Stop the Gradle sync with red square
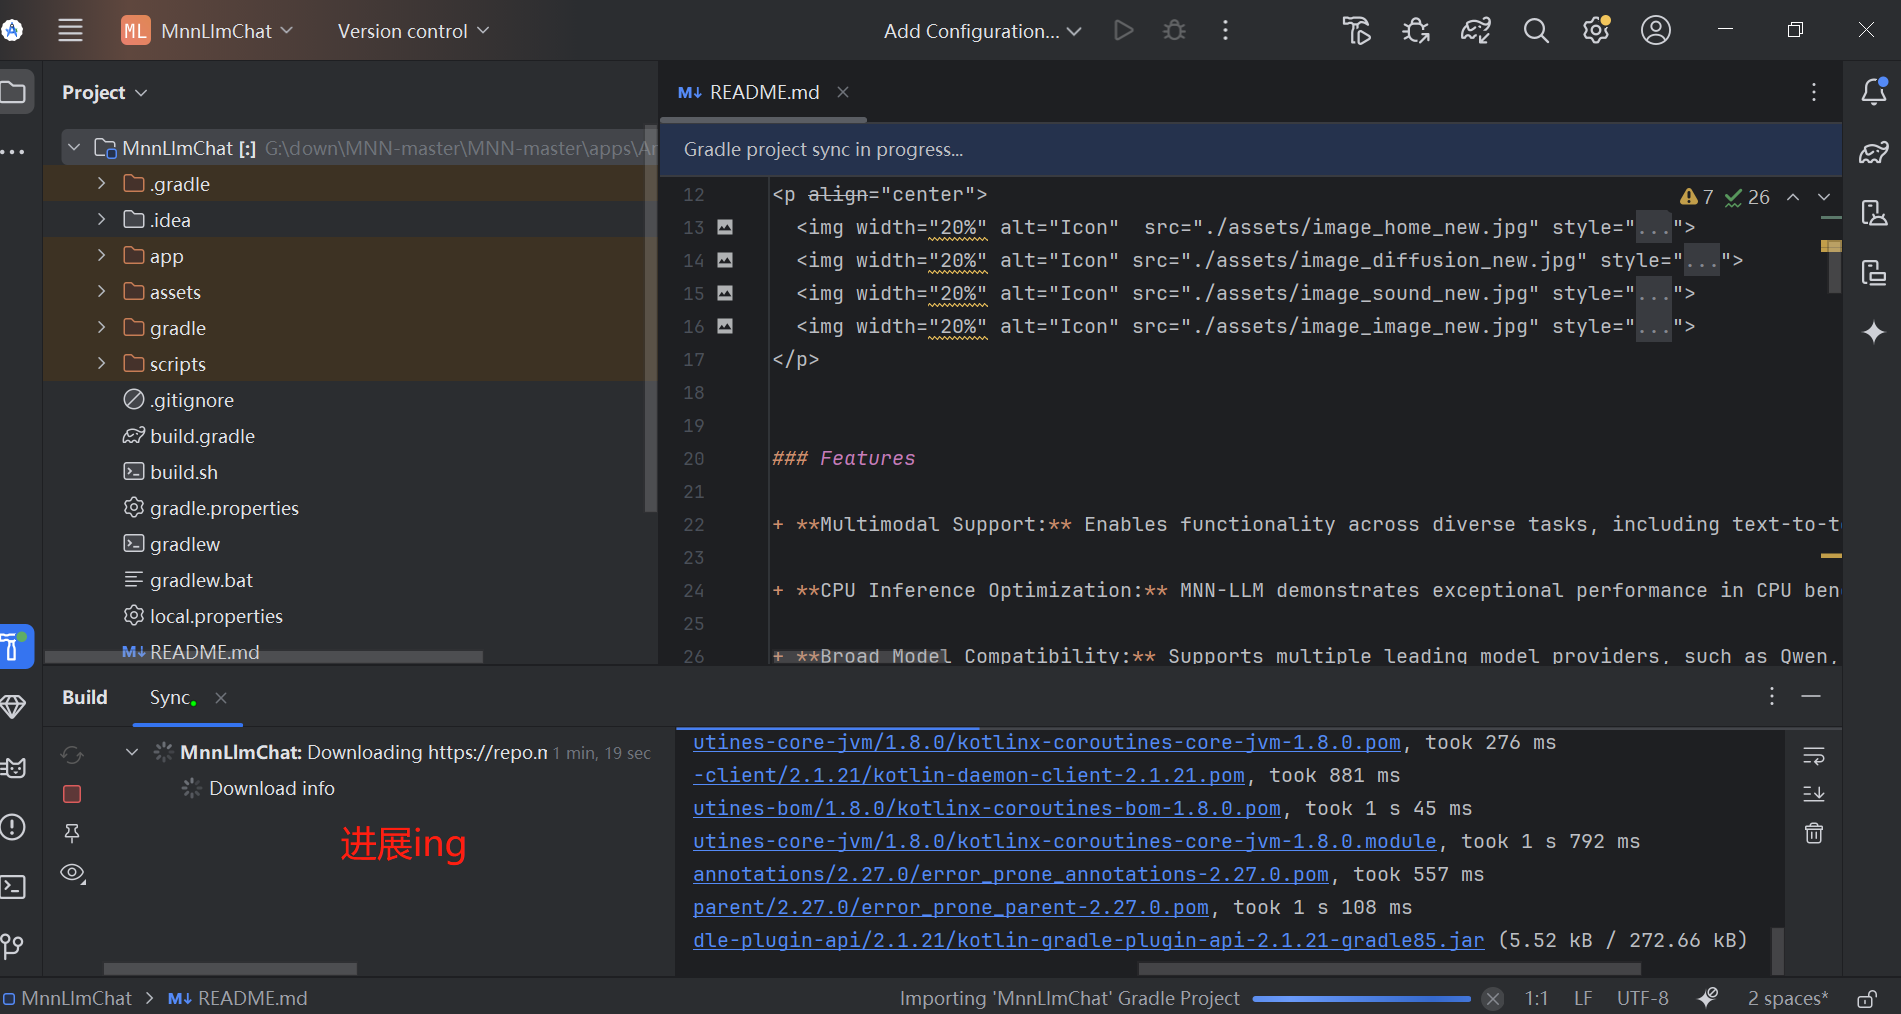1901x1014 pixels. [72, 794]
